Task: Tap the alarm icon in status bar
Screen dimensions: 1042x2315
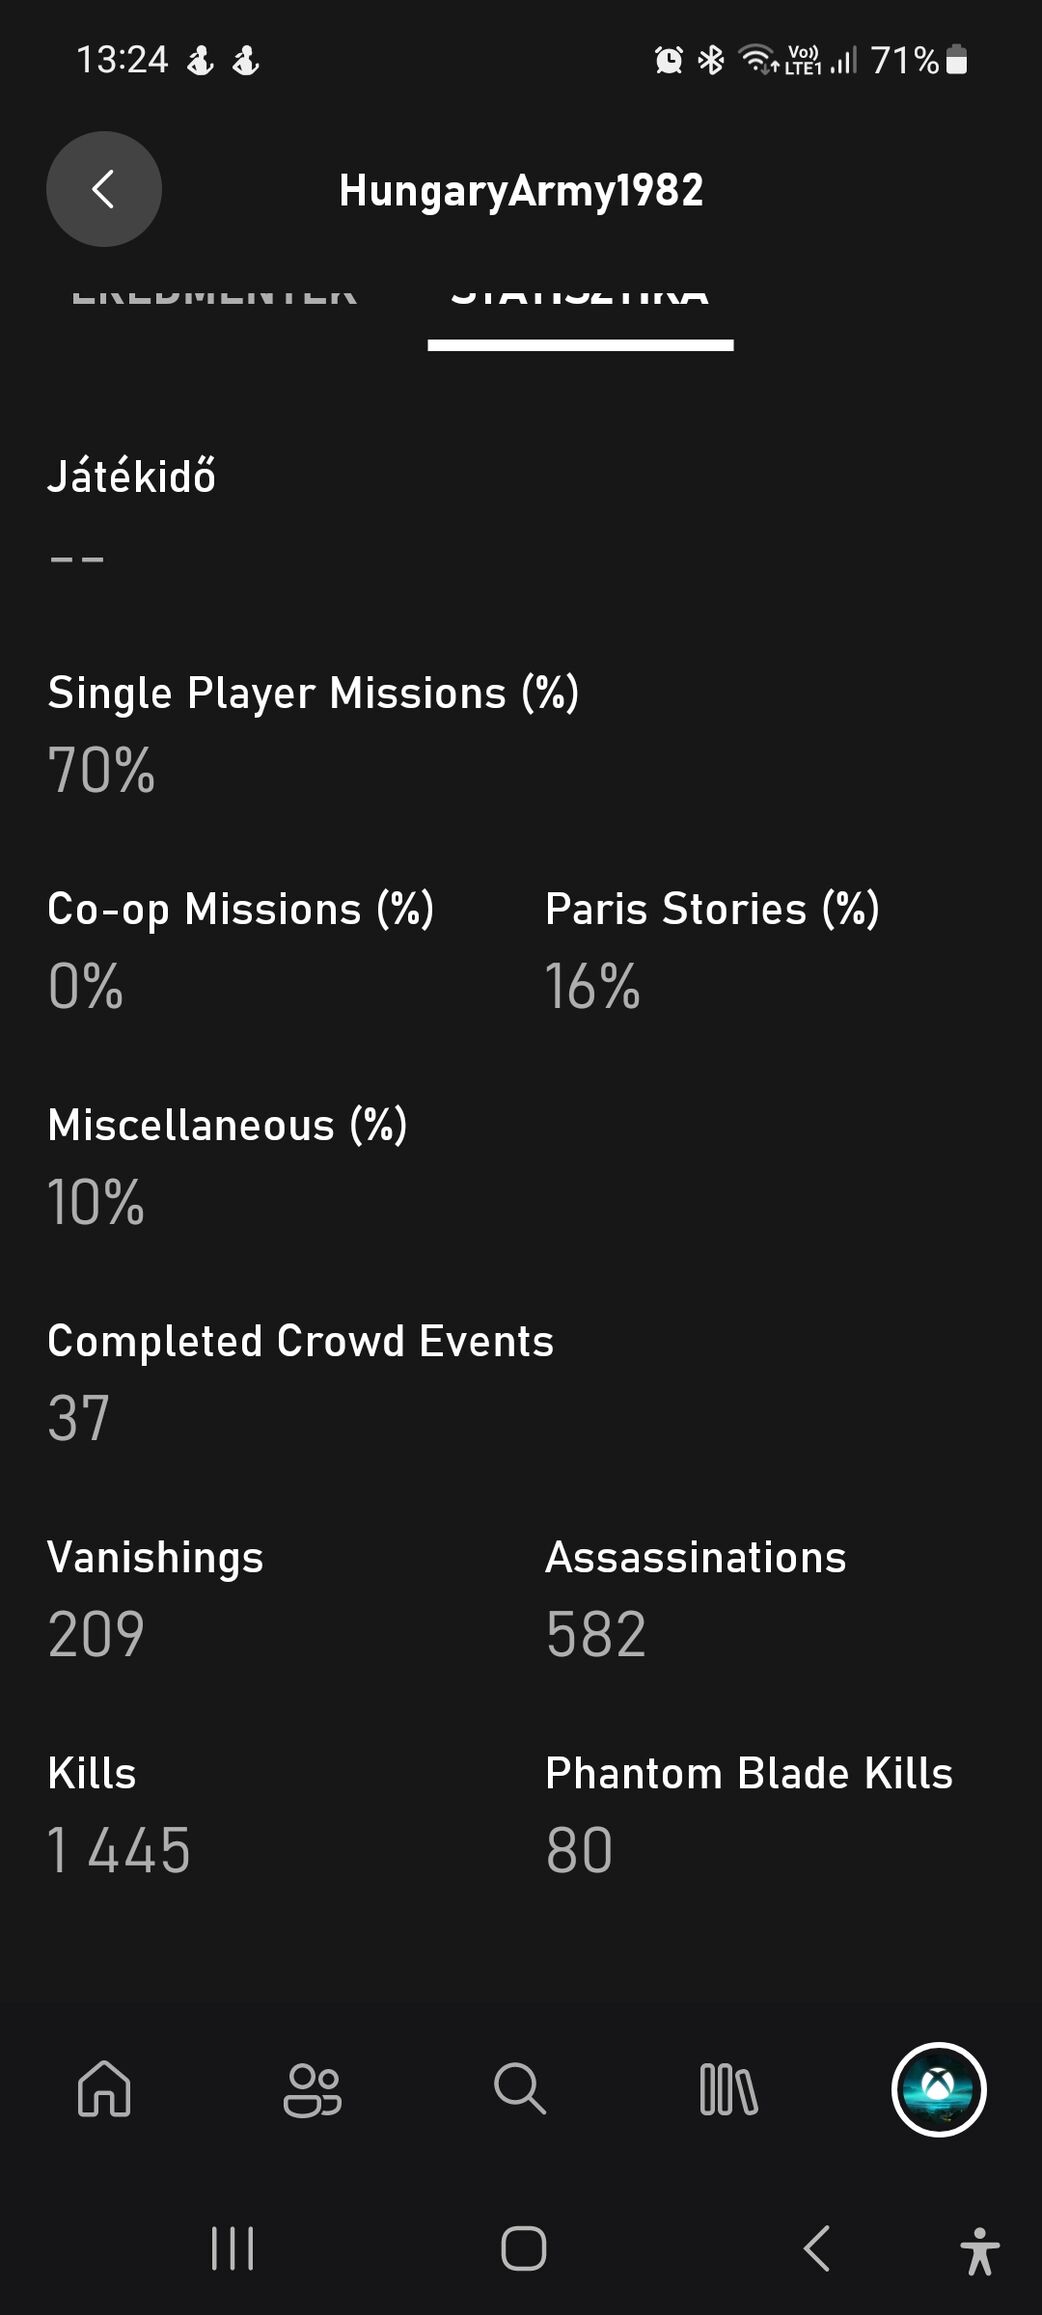Action: click(x=668, y=61)
